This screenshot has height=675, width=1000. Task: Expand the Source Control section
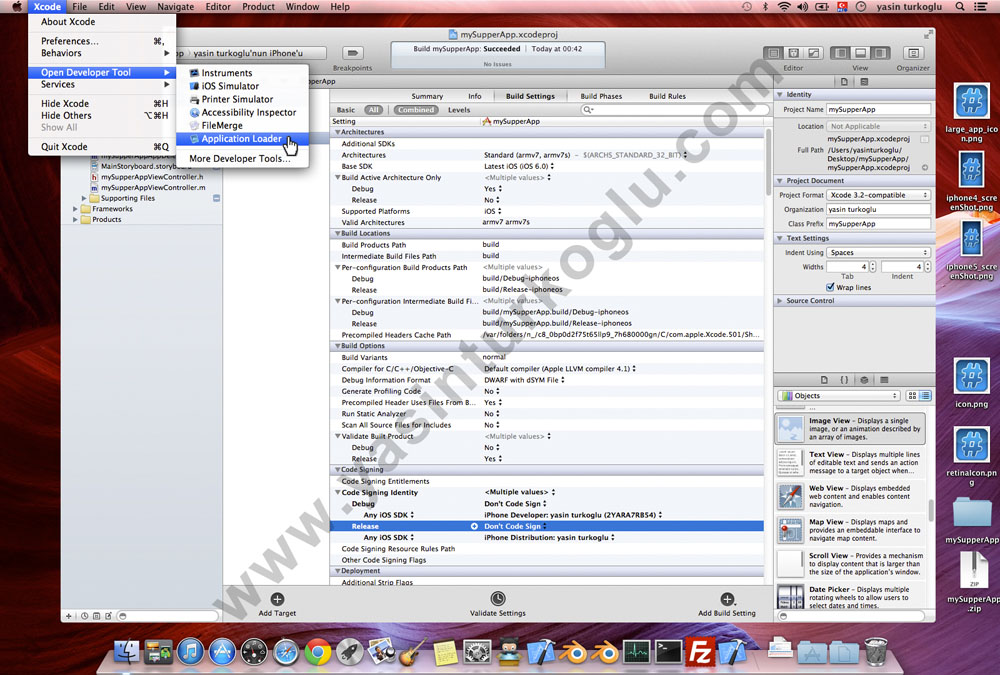(x=779, y=300)
